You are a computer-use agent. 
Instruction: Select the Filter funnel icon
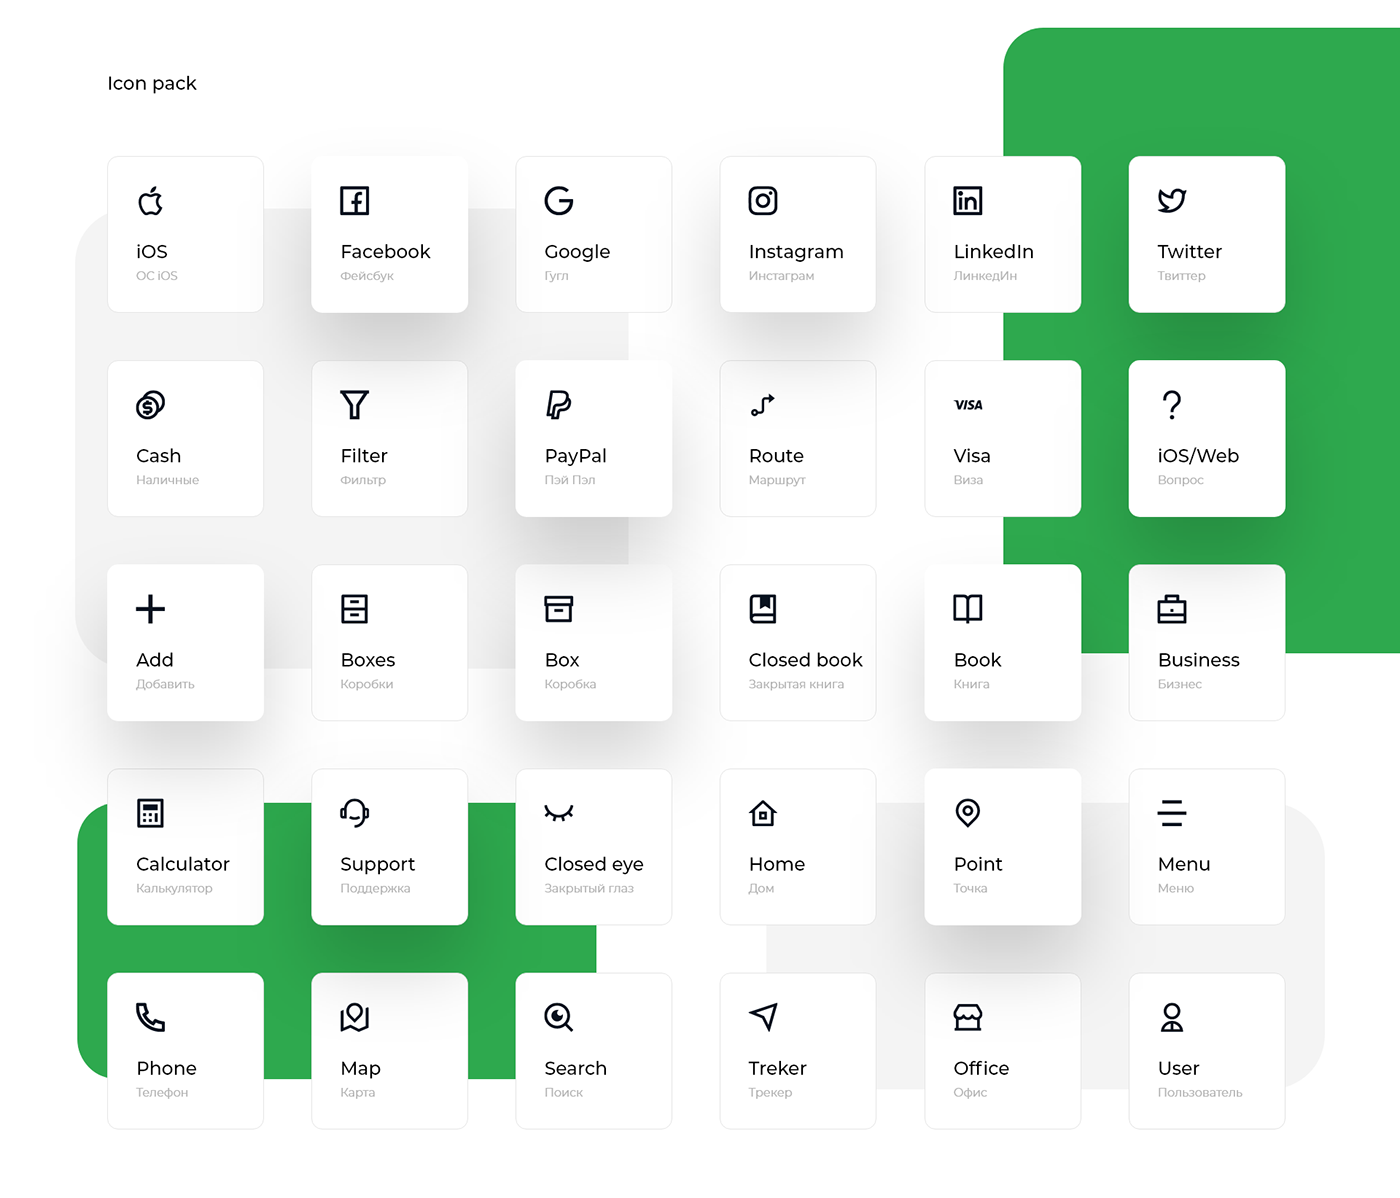tap(355, 405)
